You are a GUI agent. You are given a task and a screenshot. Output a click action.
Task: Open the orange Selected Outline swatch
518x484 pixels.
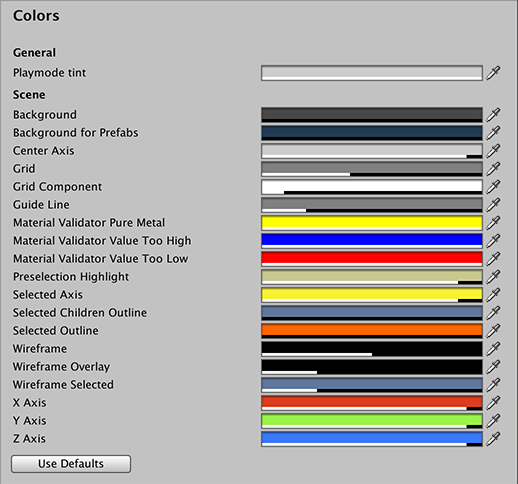tap(372, 331)
